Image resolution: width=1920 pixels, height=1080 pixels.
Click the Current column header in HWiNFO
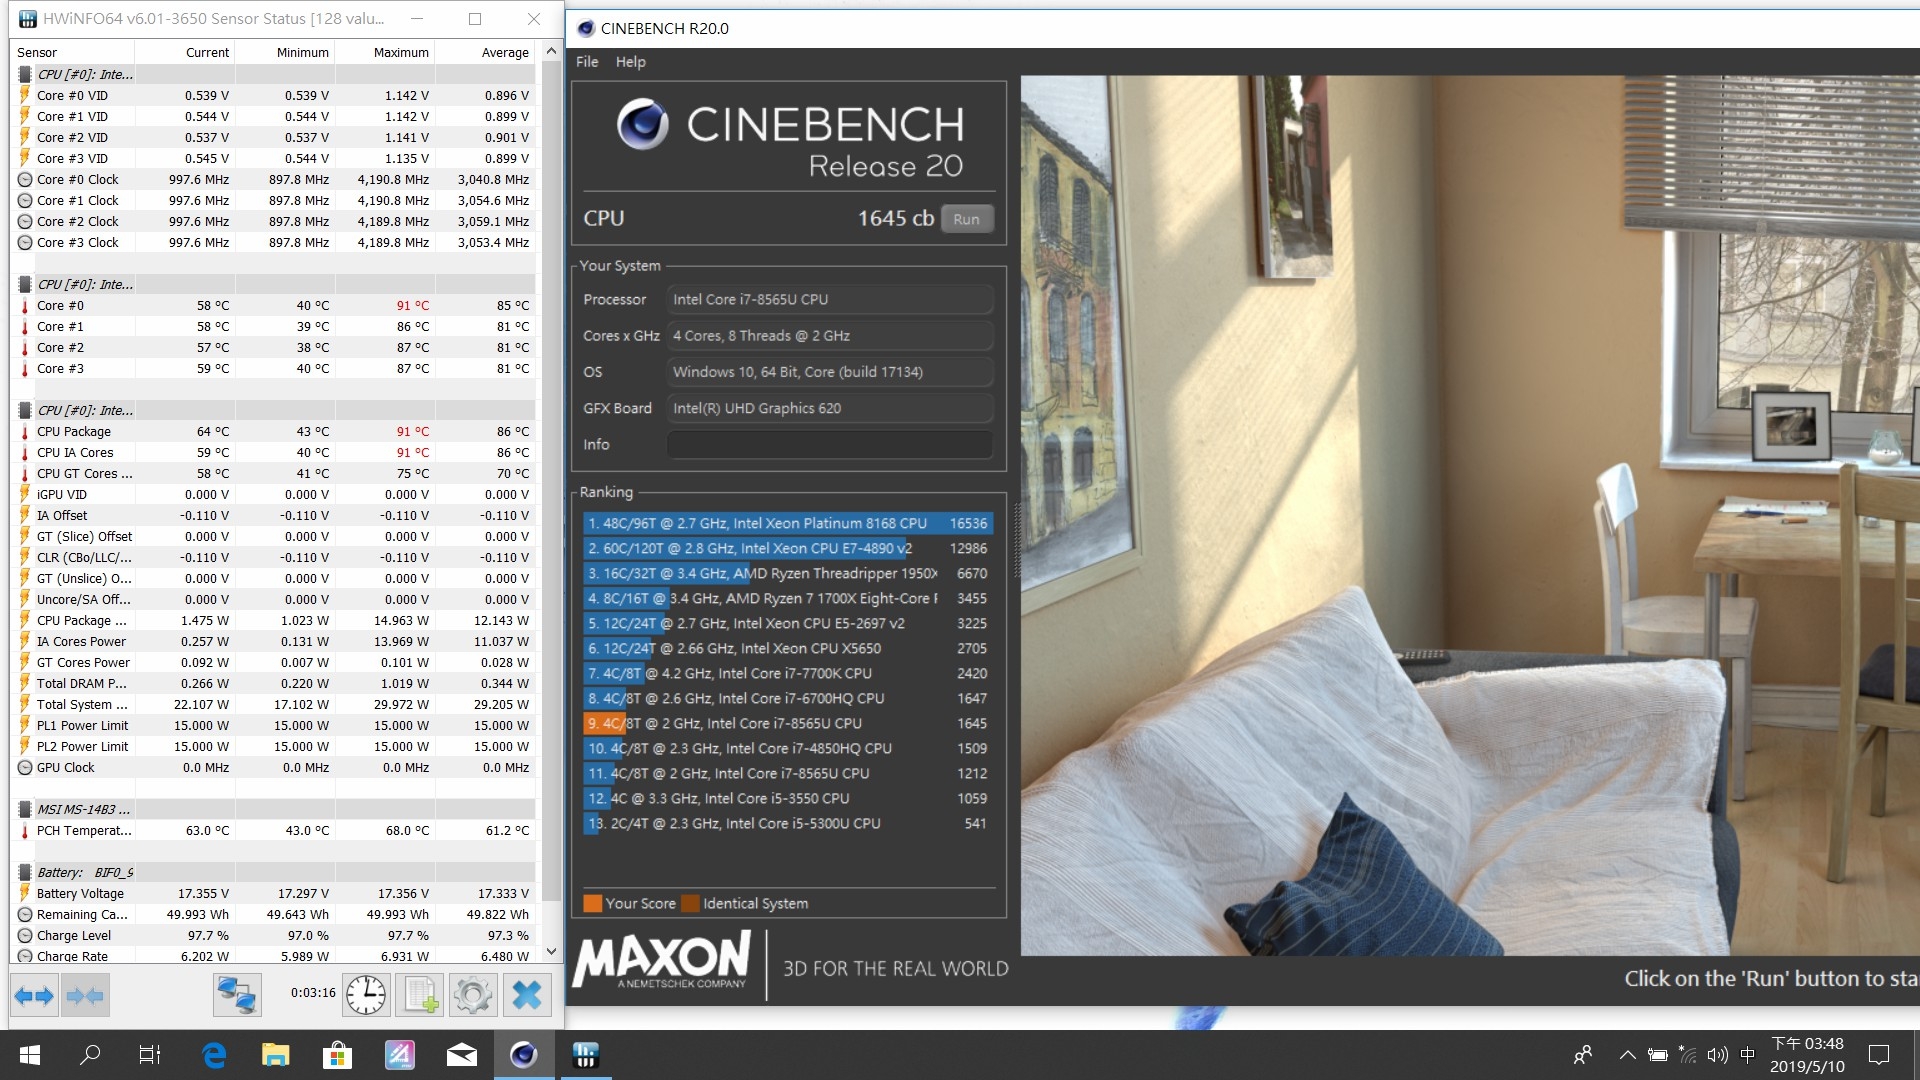(185, 52)
